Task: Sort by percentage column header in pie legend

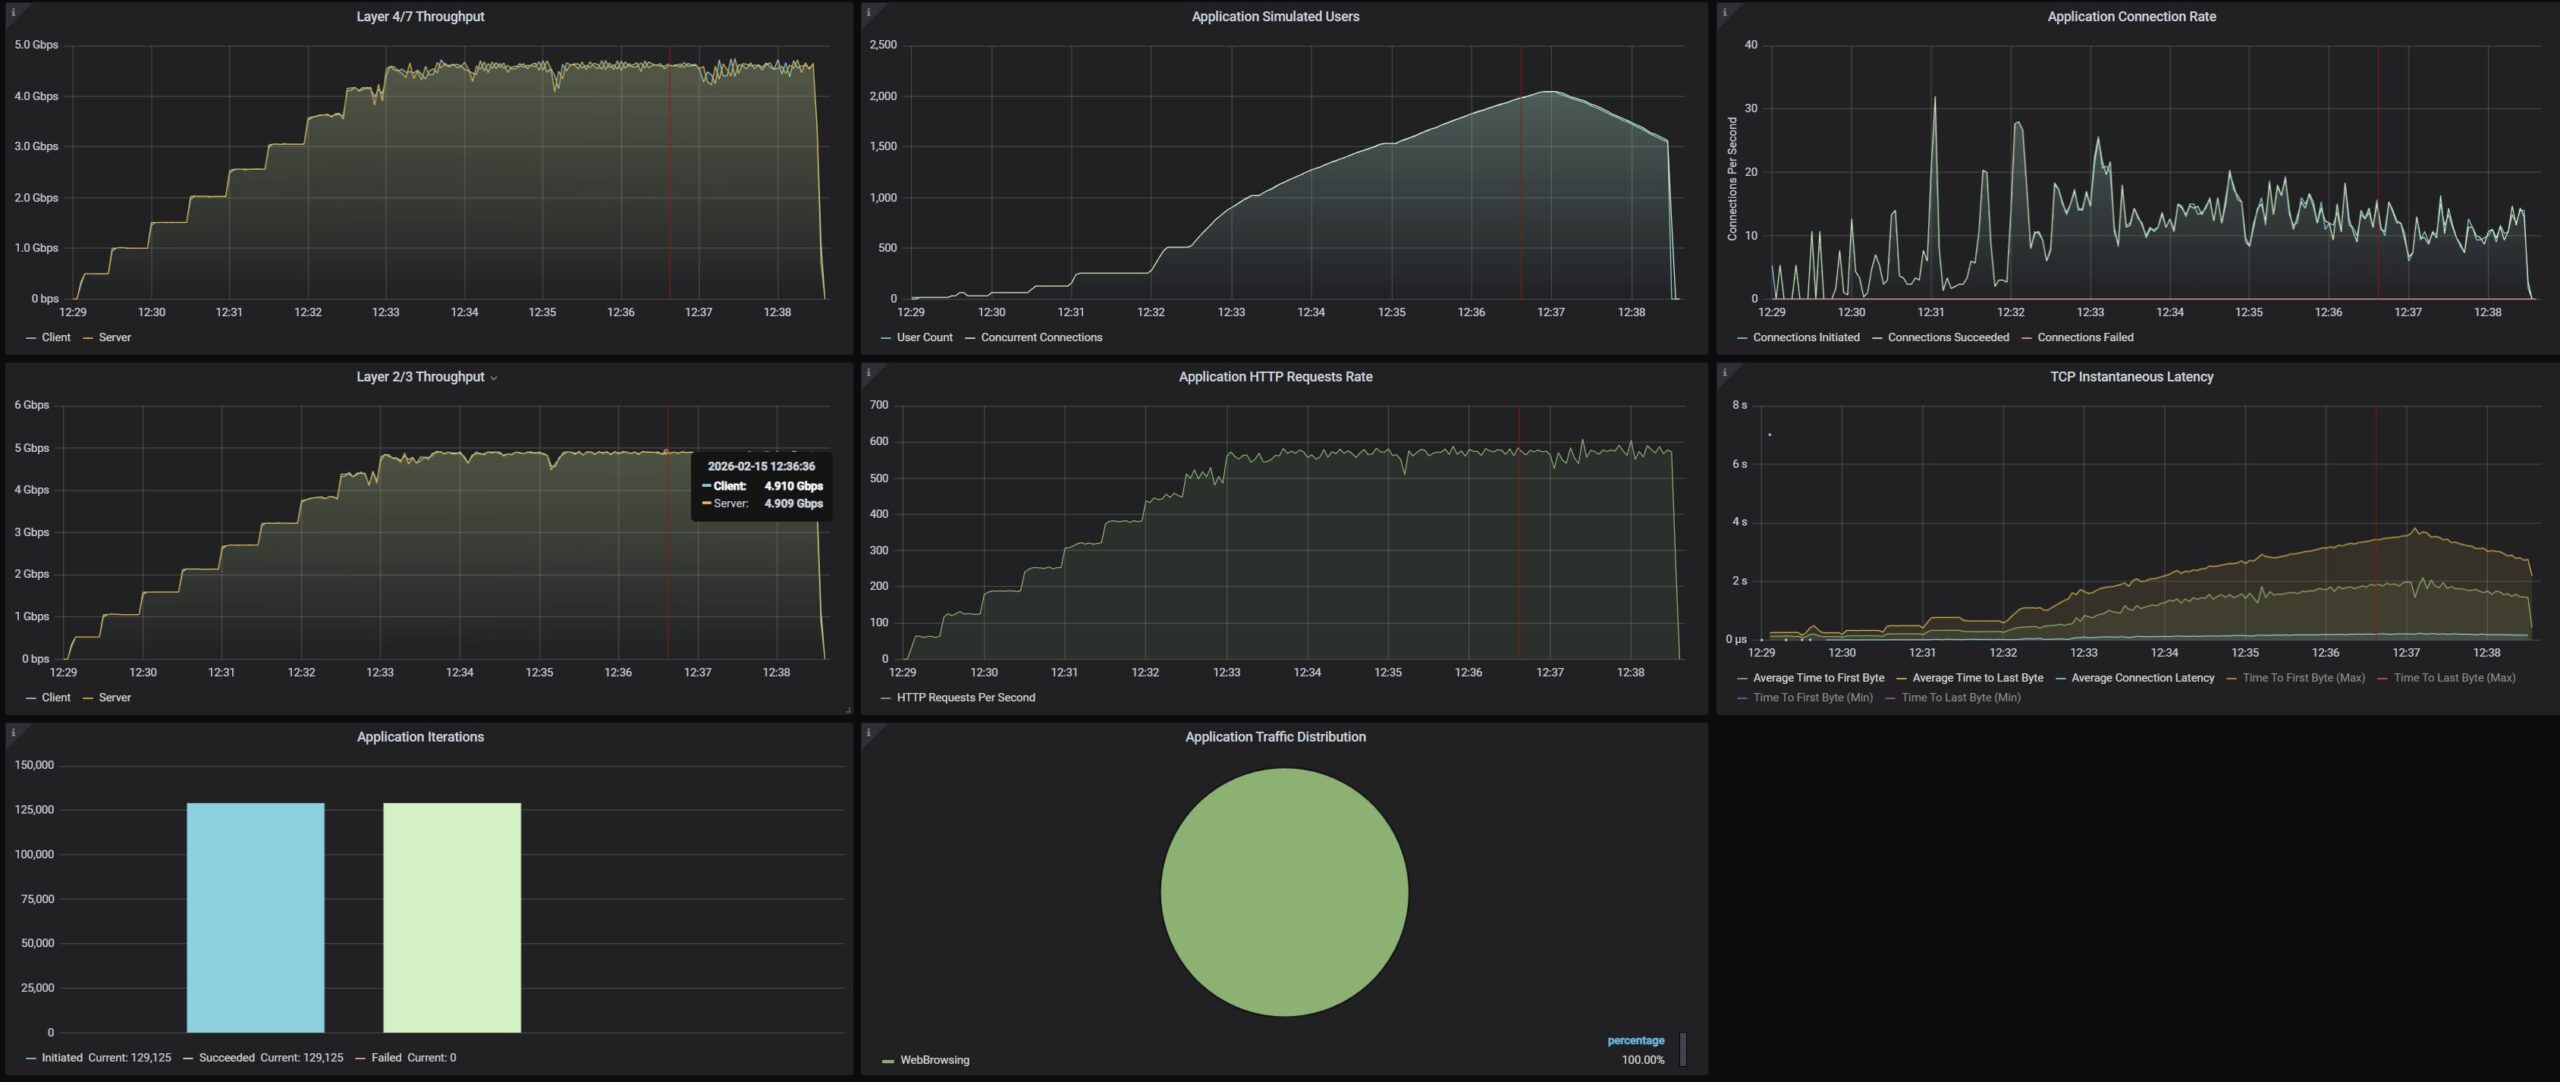Action: point(1635,1041)
